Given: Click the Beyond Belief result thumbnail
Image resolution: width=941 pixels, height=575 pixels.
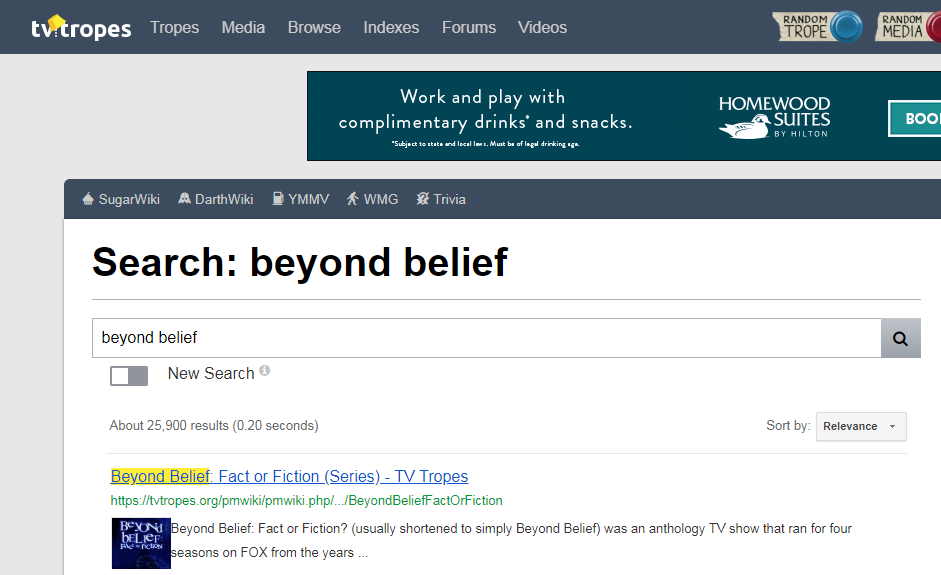Looking at the screenshot, I should tap(141, 543).
